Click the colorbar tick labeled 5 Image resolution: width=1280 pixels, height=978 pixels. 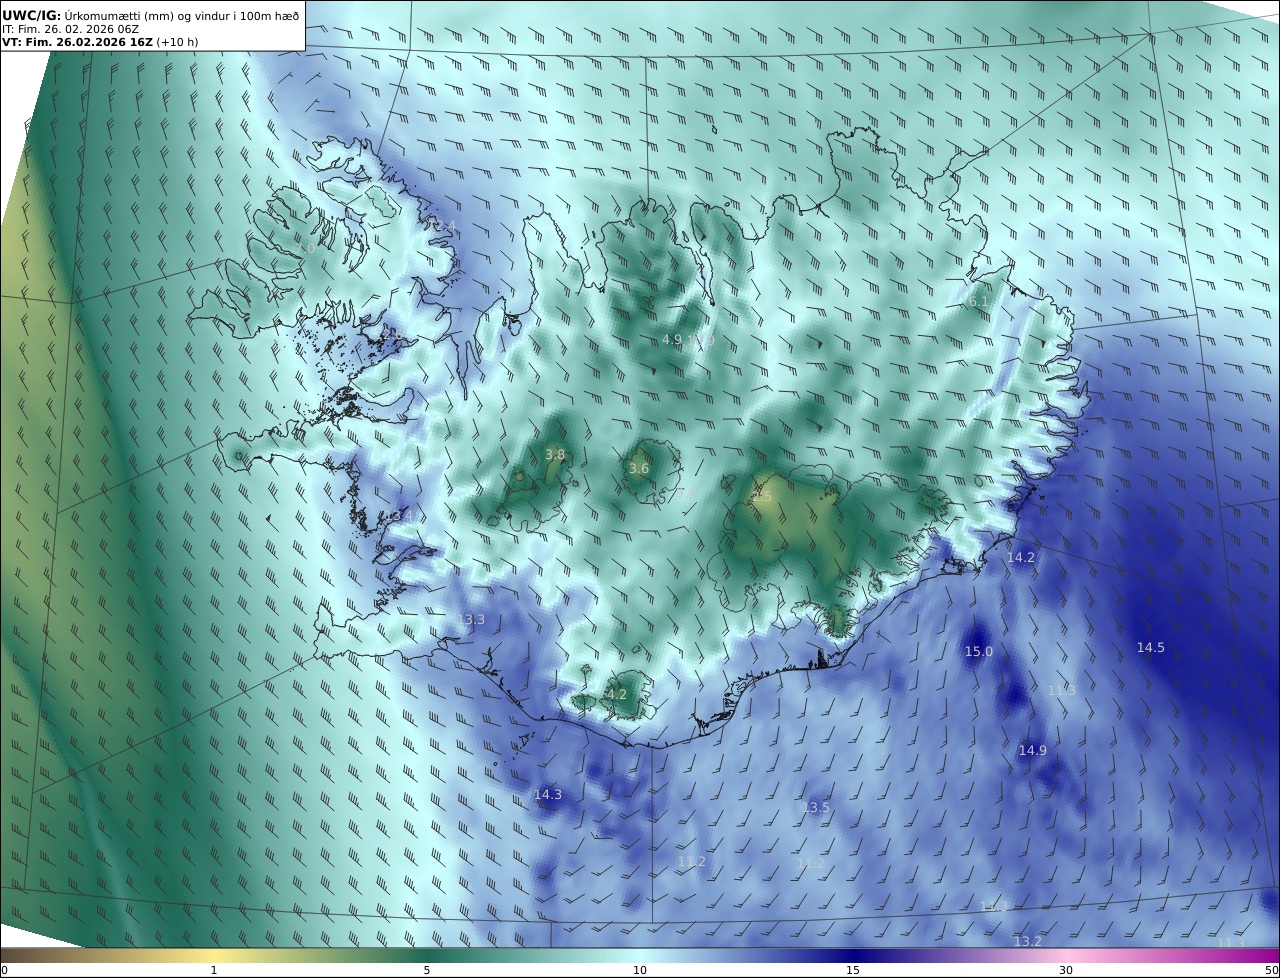coord(426,970)
